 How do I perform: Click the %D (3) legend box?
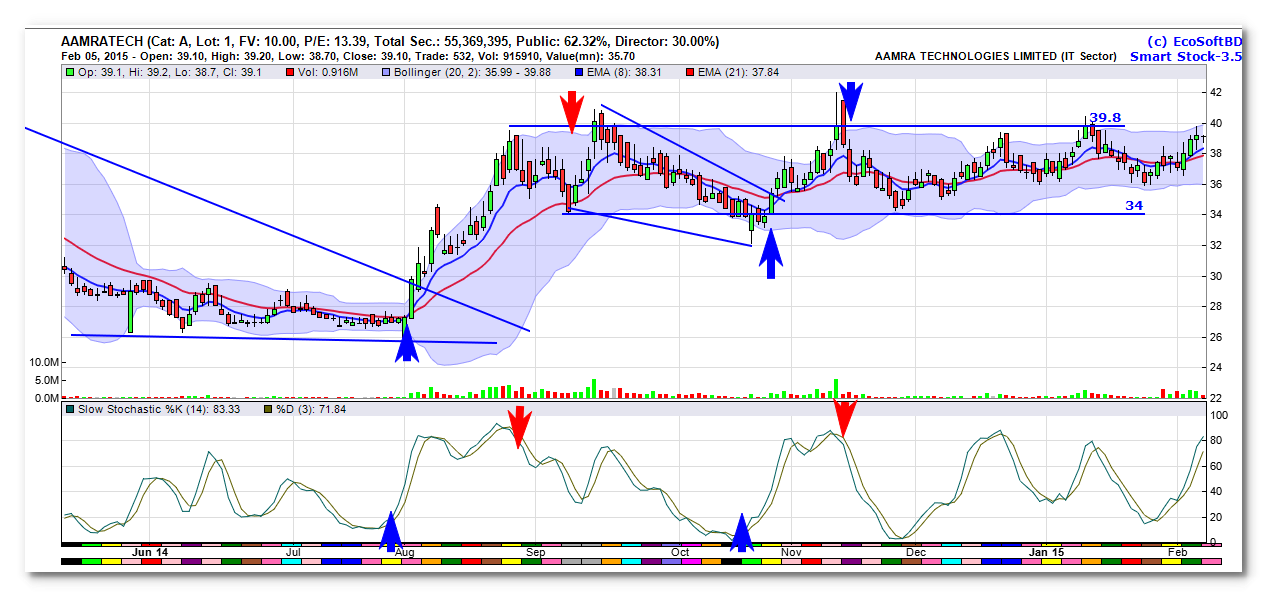[x=268, y=410]
